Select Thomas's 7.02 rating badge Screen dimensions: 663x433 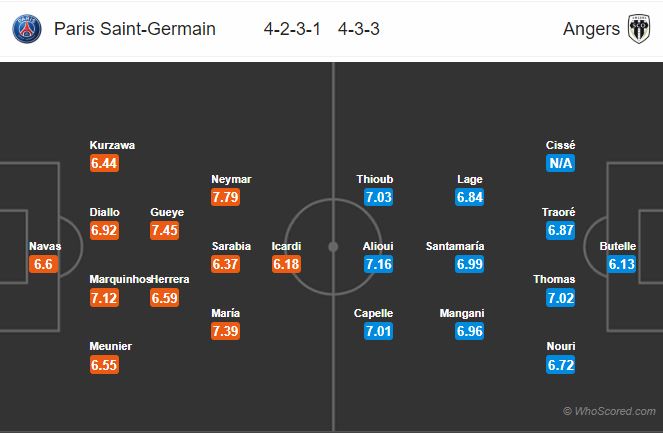click(x=560, y=298)
